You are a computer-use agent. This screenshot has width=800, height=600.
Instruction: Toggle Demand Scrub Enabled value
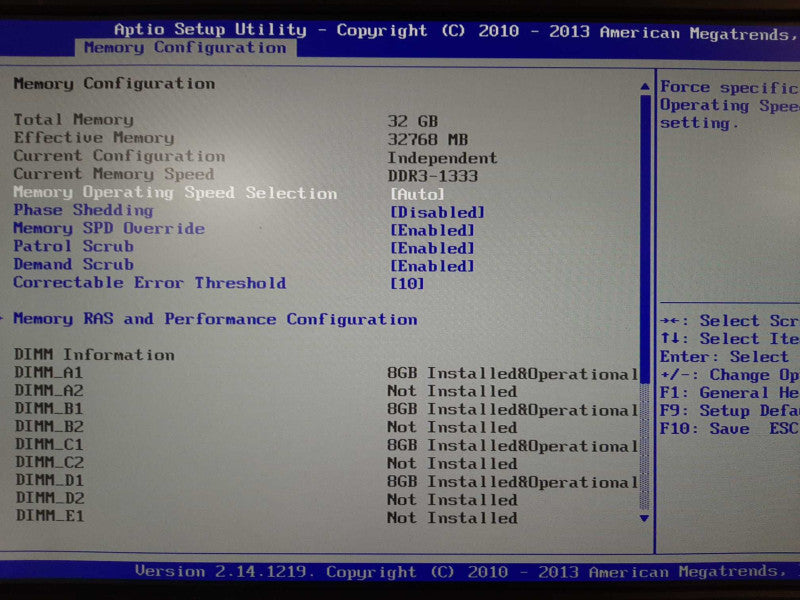pos(432,266)
